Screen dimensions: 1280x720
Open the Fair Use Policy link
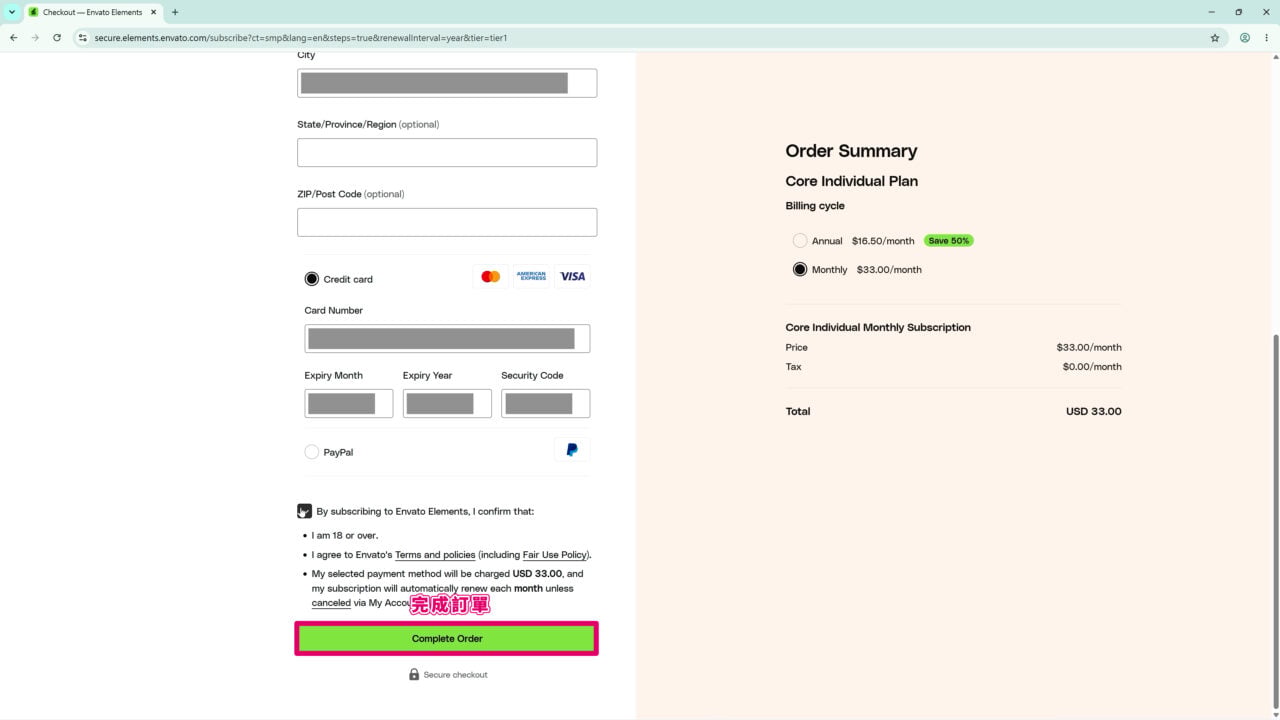click(555, 555)
